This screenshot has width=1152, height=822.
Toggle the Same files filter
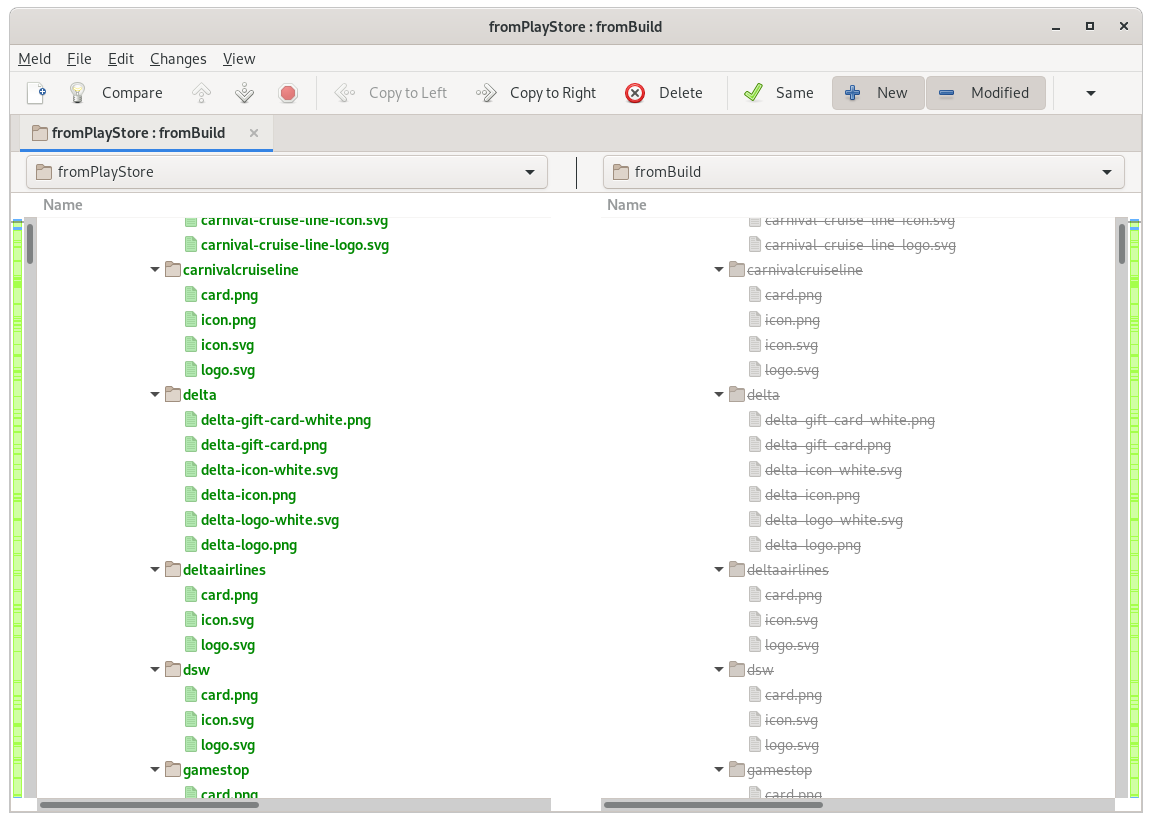(778, 93)
